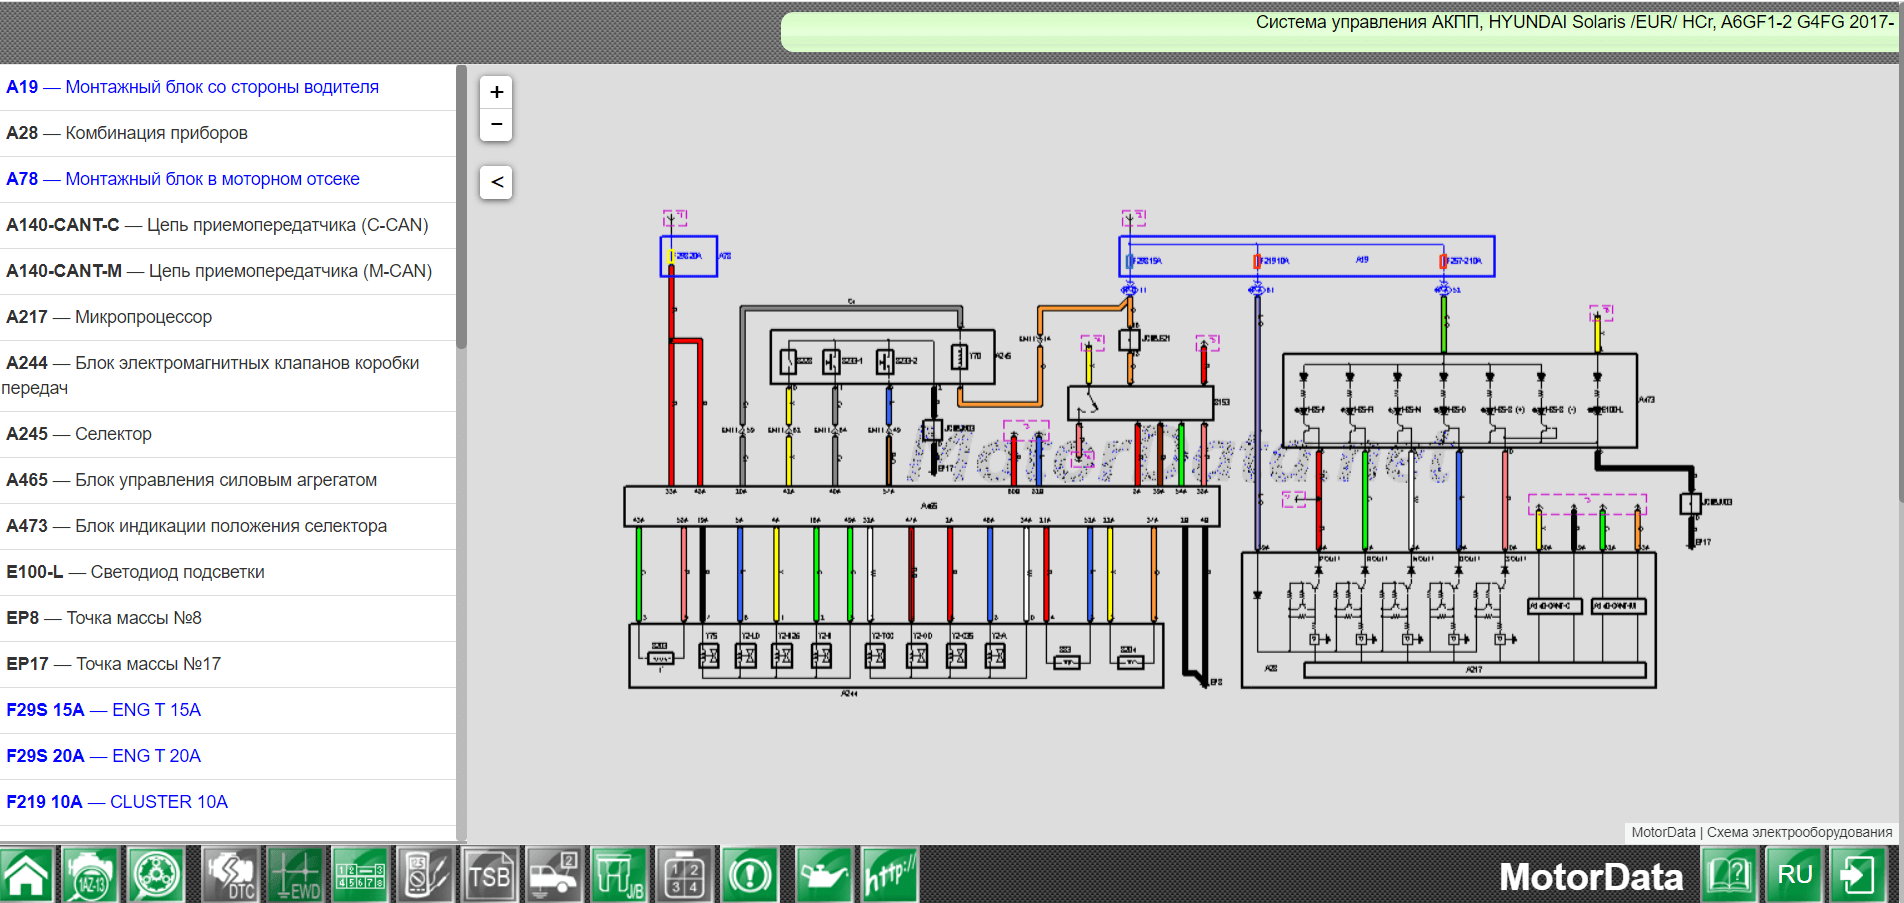1904x903 pixels.
Task: Click the multimeter measurement icon
Action: [x=425, y=875]
